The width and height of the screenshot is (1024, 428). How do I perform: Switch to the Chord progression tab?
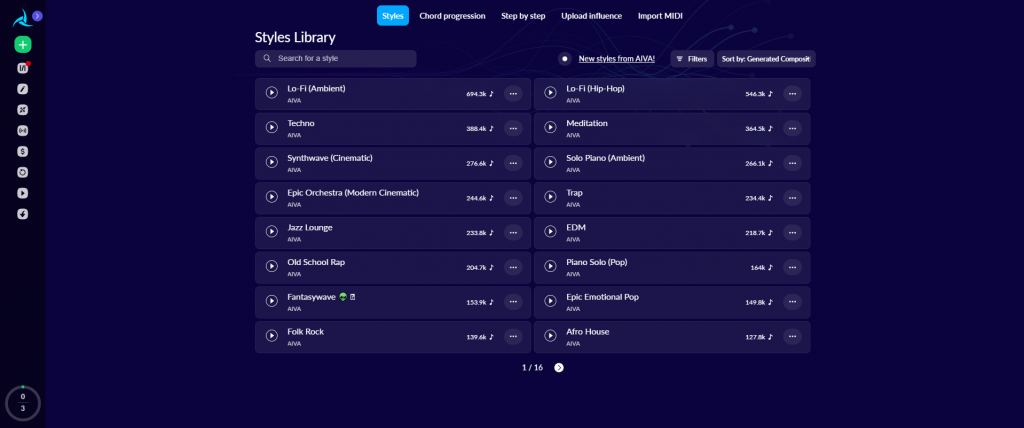pyautogui.click(x=452, y=16)
